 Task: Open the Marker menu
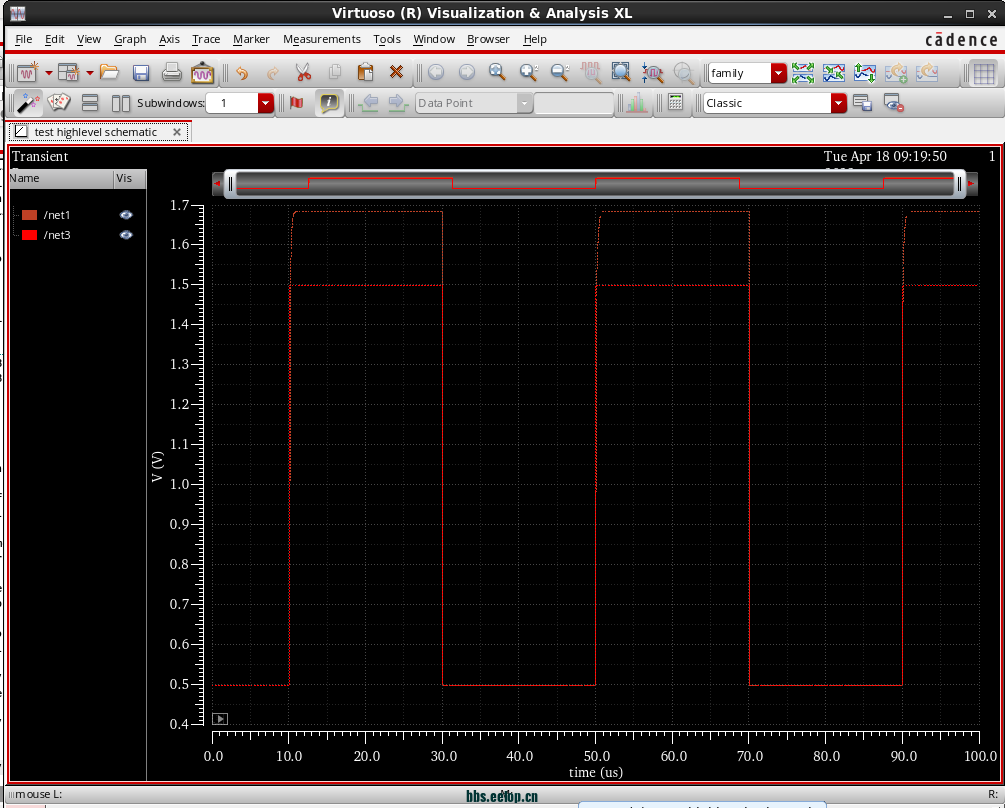[x=251, y=39]
